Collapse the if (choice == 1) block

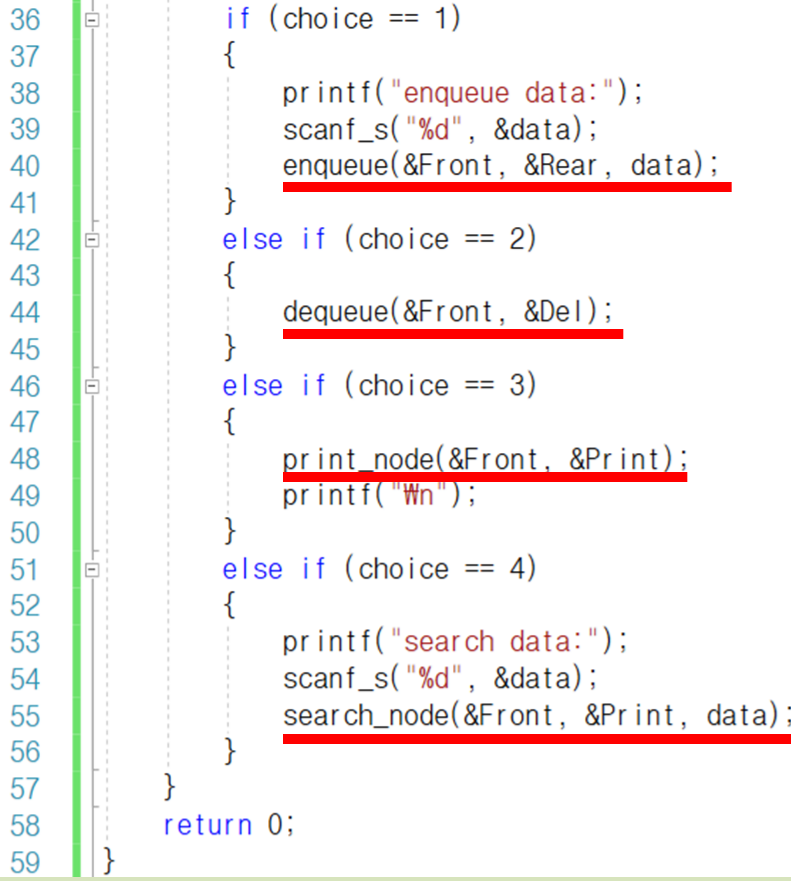92,20
